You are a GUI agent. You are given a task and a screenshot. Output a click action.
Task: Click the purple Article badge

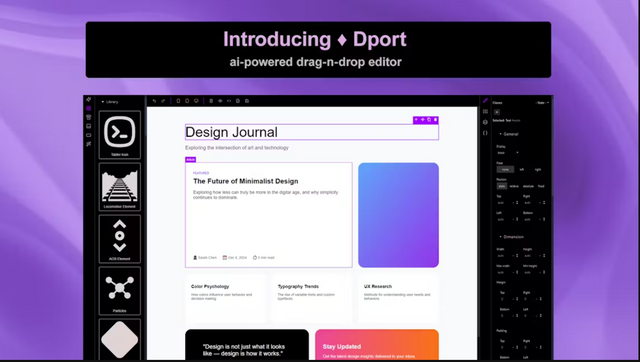190,160
